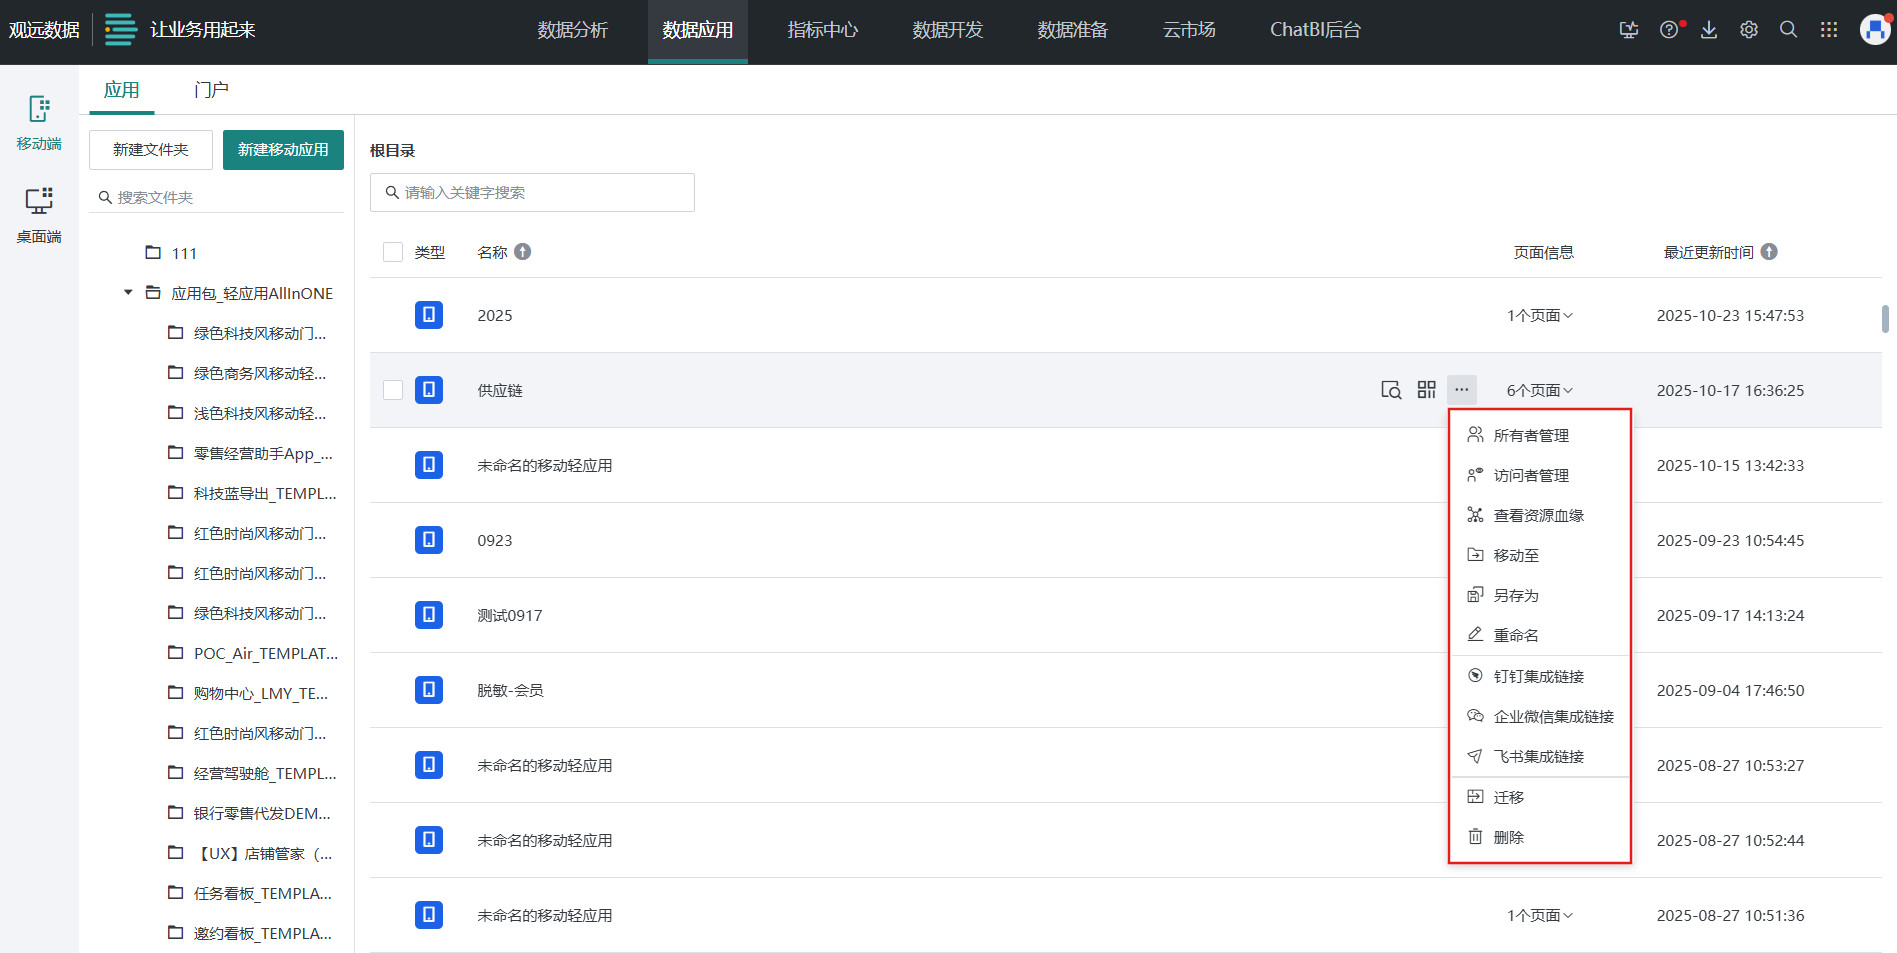
Task: Click the 新建移动应用 button
Action: tap(283, 149)
